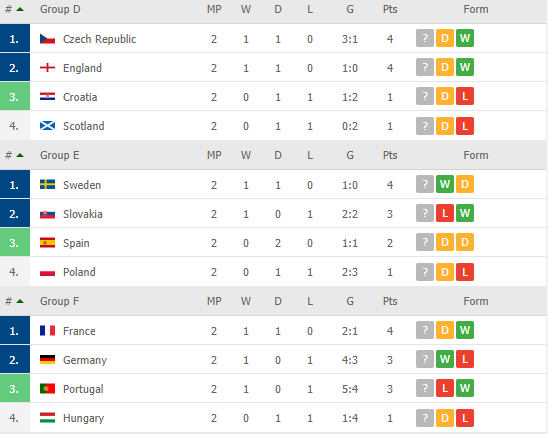
Task: Sort Group E by rank arrow
Action: (20, 155)
